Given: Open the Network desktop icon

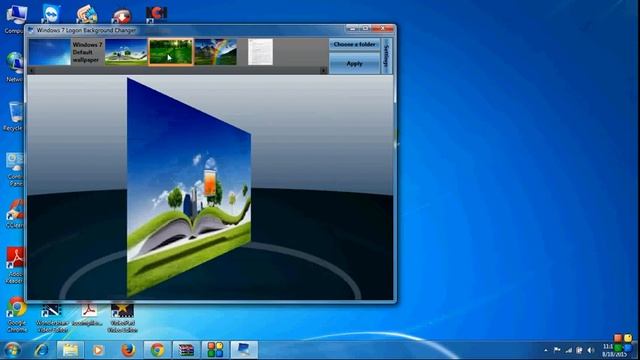Looking at the screenshot, I should click(x=16, y=67).
